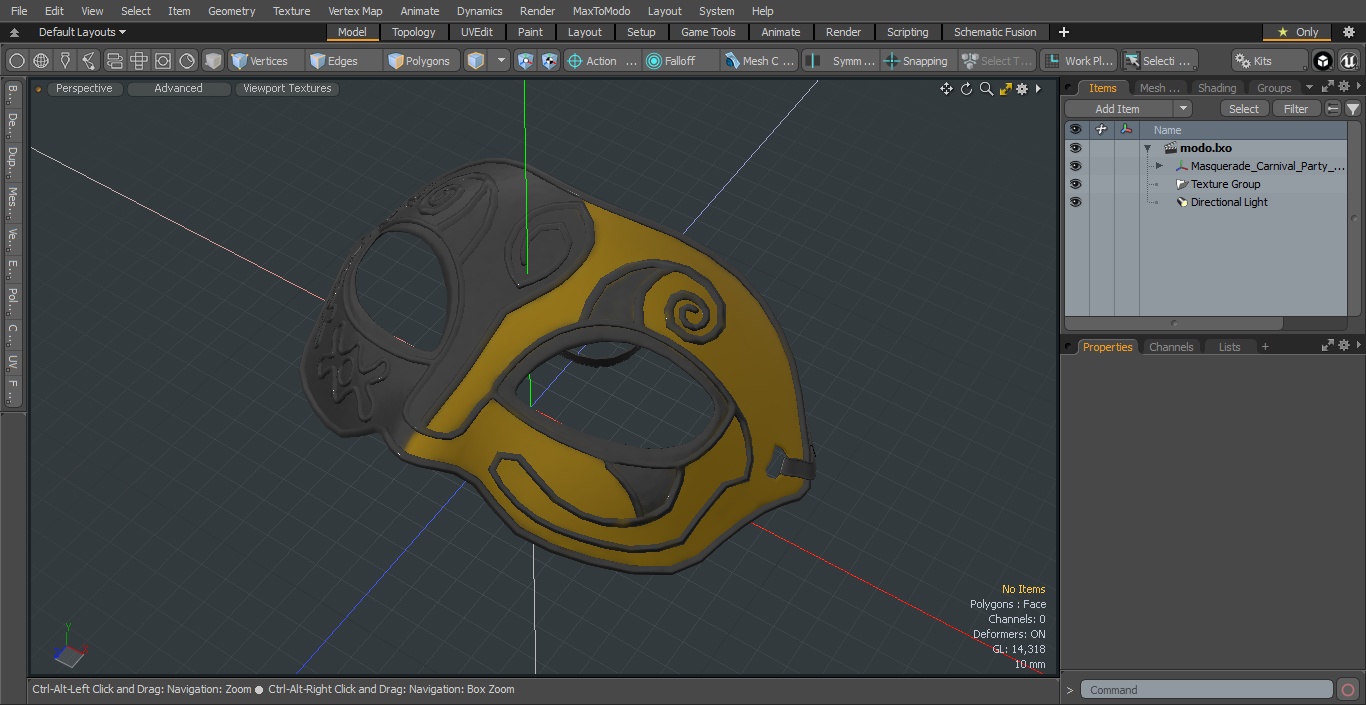Select the pen tool icon

pyautogui.click(x=65, y=61)
